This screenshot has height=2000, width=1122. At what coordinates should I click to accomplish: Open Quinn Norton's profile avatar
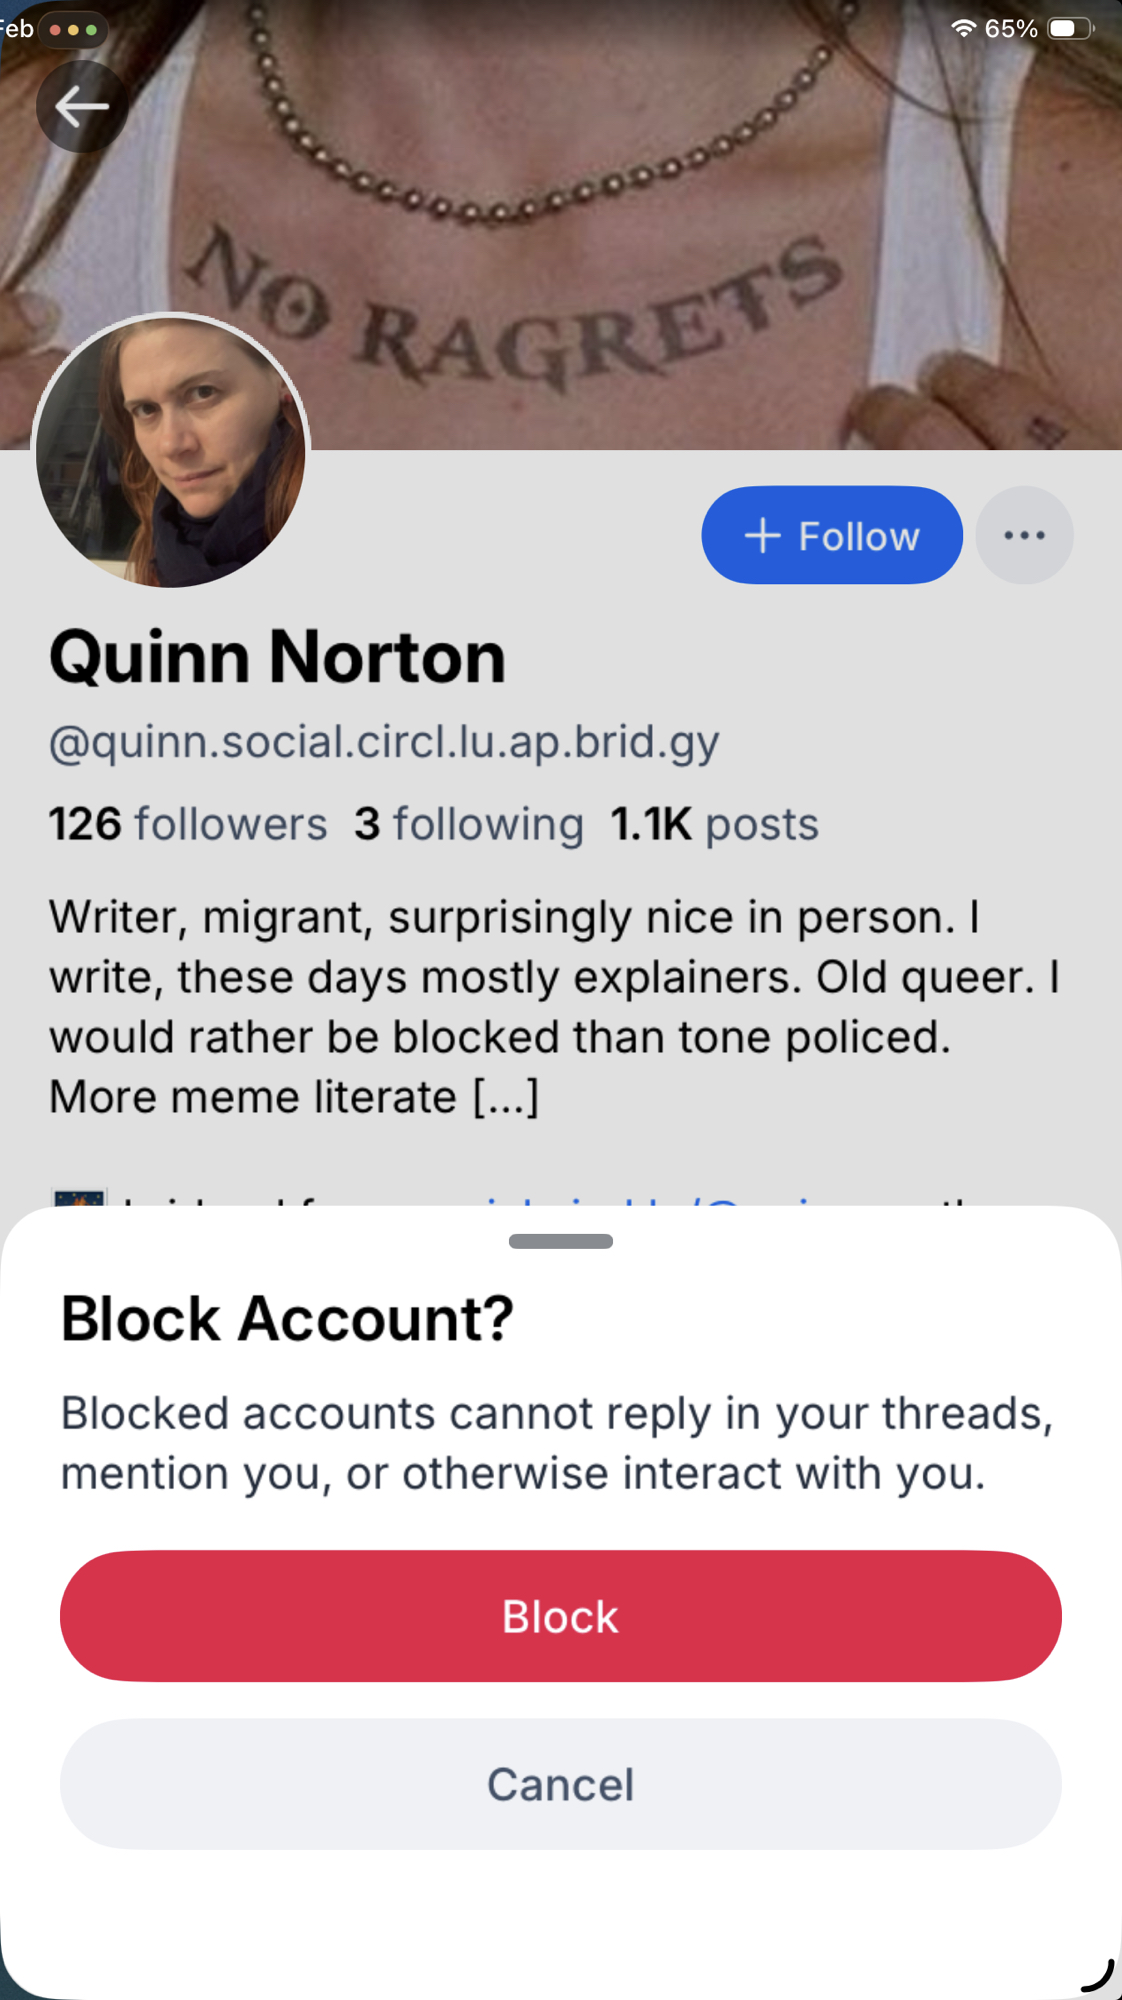(x=171, y=450)
